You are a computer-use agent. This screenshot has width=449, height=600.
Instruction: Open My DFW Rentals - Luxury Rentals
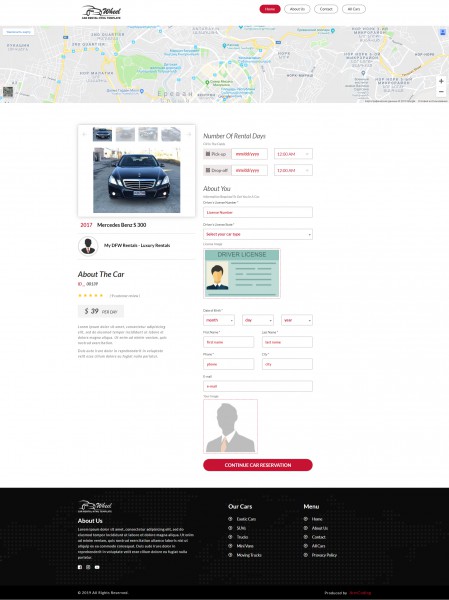pos(137,245)
